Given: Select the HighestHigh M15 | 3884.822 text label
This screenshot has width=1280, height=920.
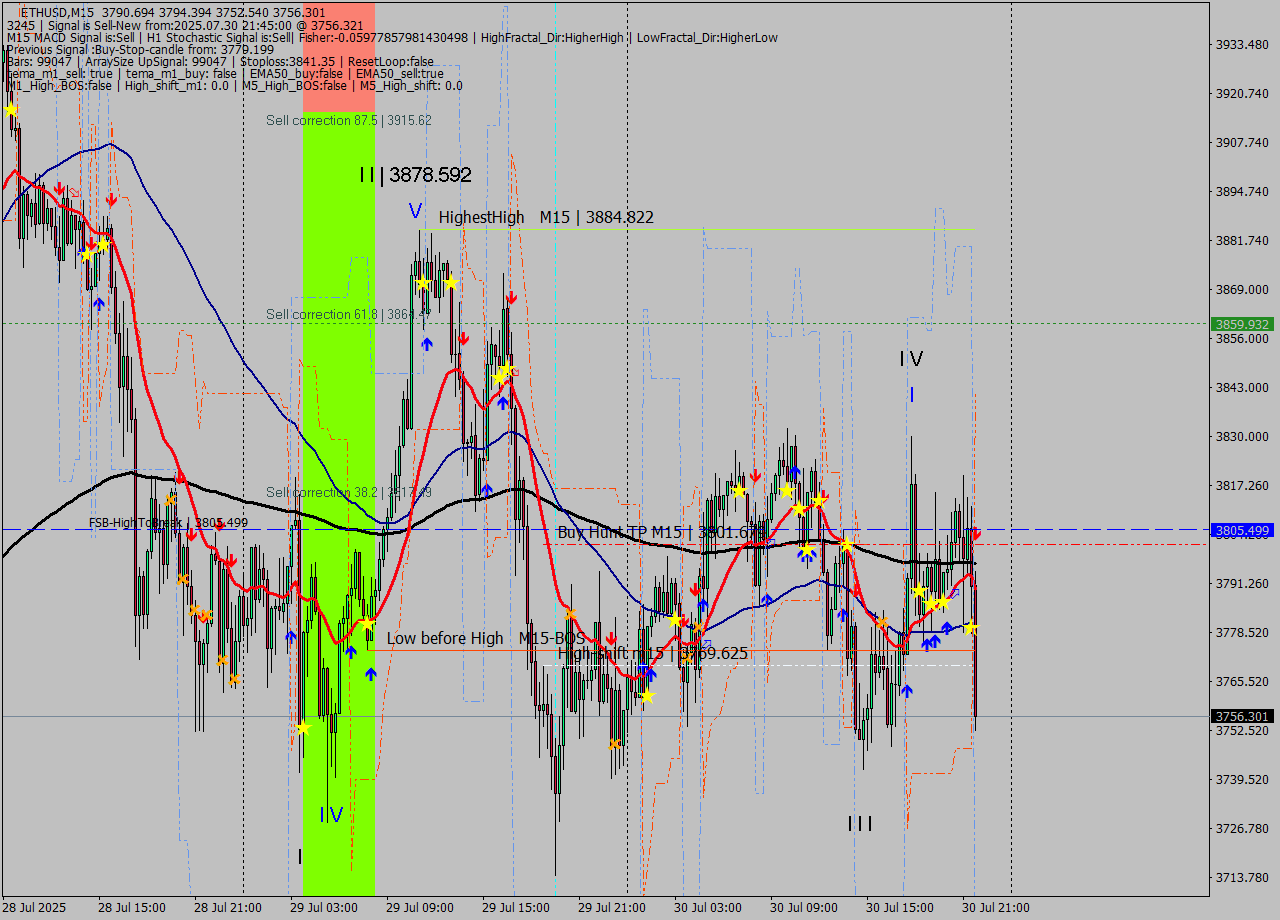Looking at the screenshot, I should point(545,217).
